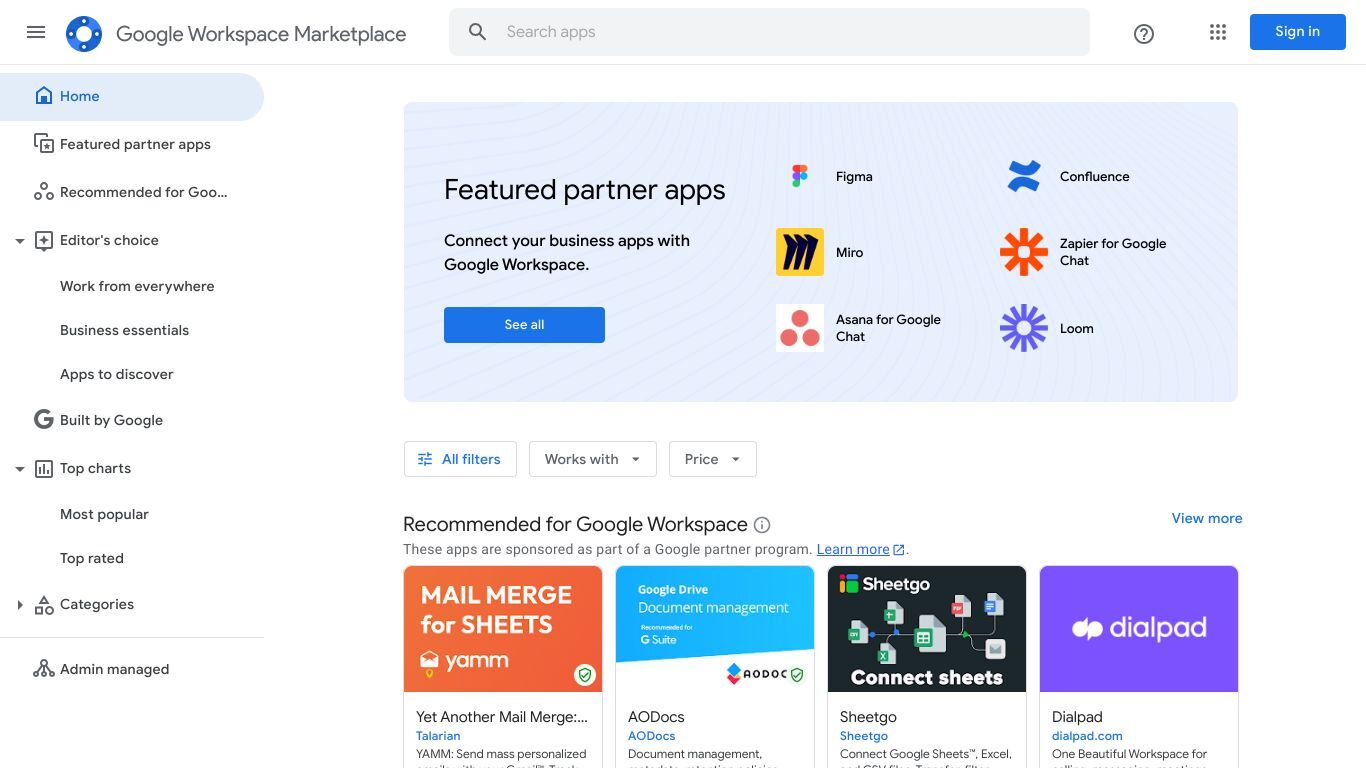1366x768 pixels.
Task: Click the Confluence app icon
Action: (1024, 176)
